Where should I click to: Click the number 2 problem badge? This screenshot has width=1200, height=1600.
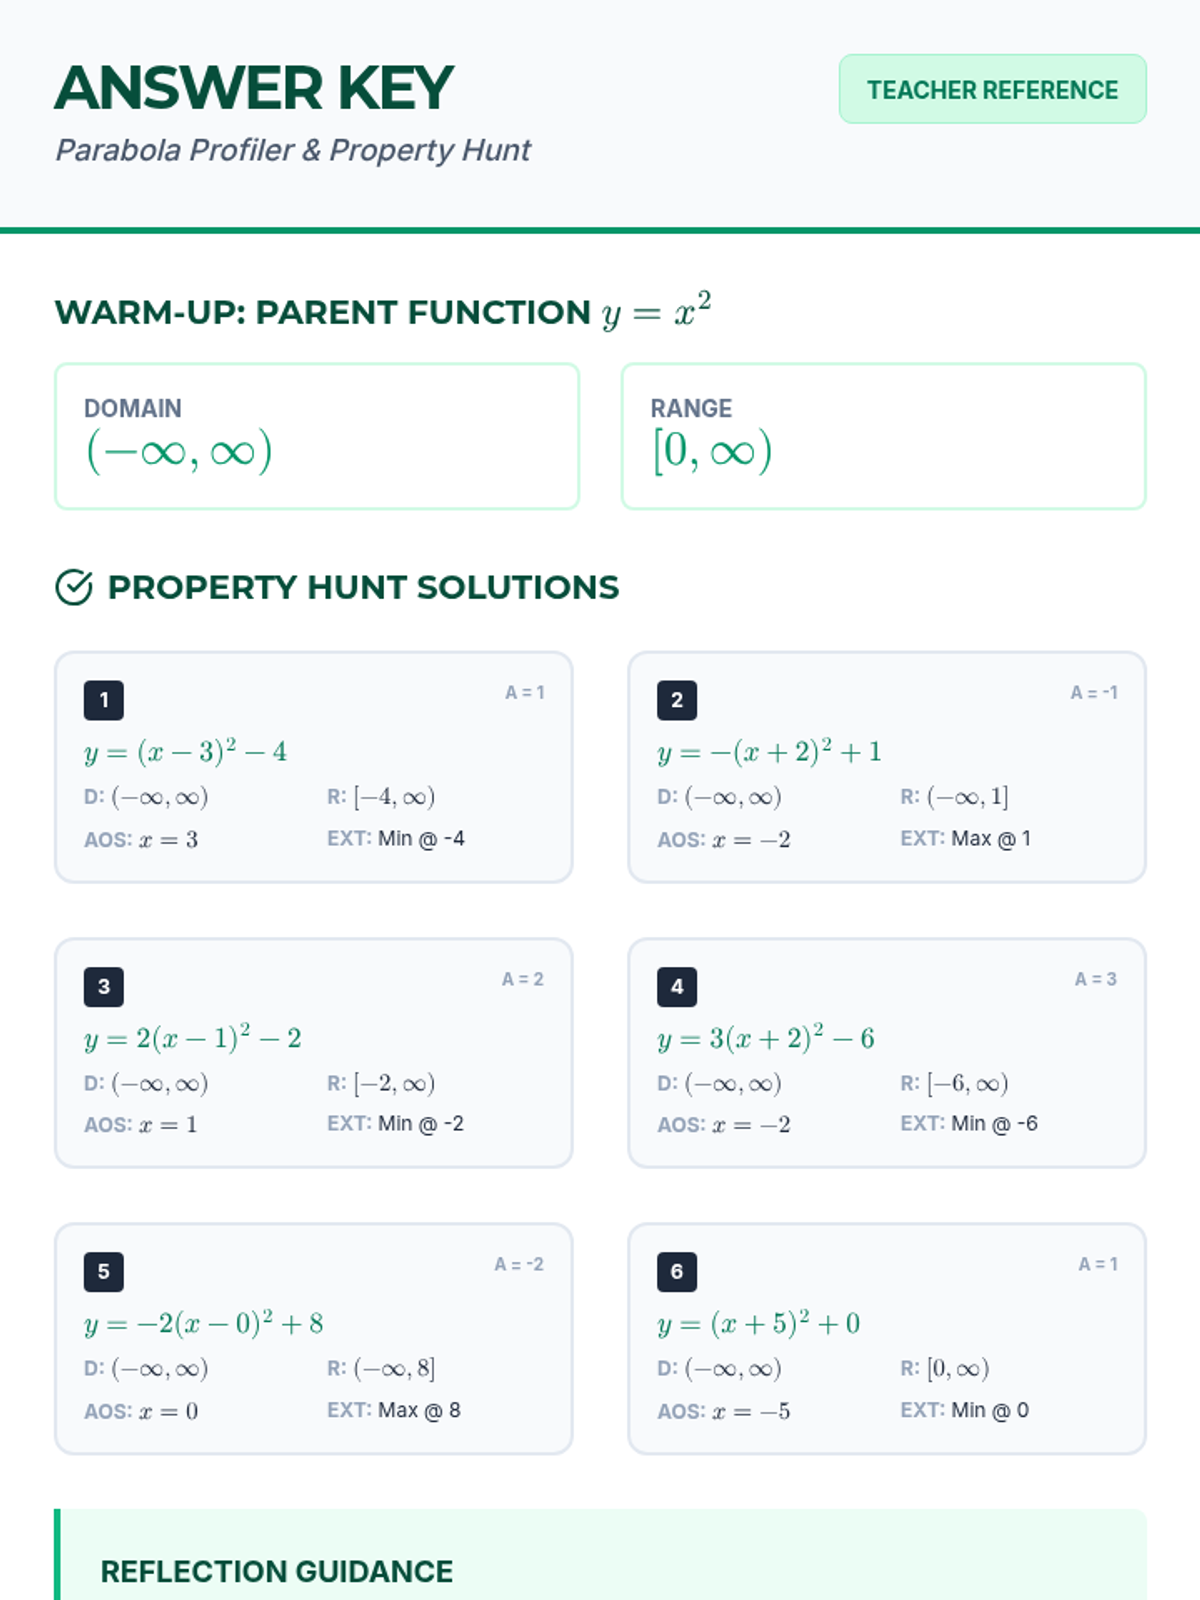(x=677, y=701)
